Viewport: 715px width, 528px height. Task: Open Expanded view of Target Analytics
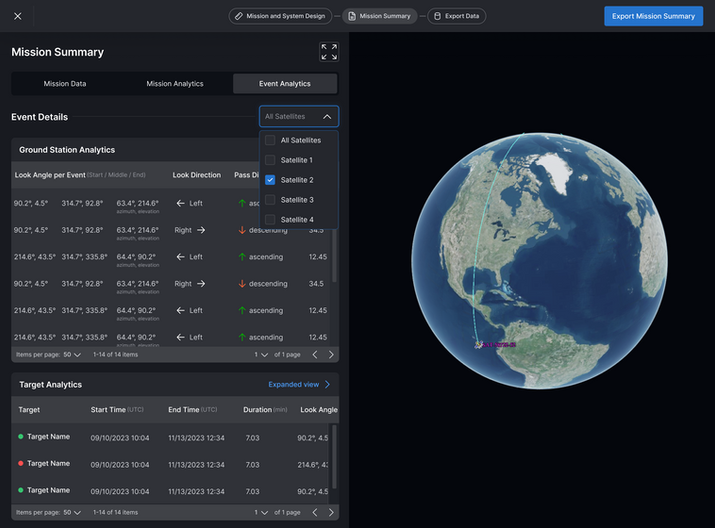(x=299, y=384)
